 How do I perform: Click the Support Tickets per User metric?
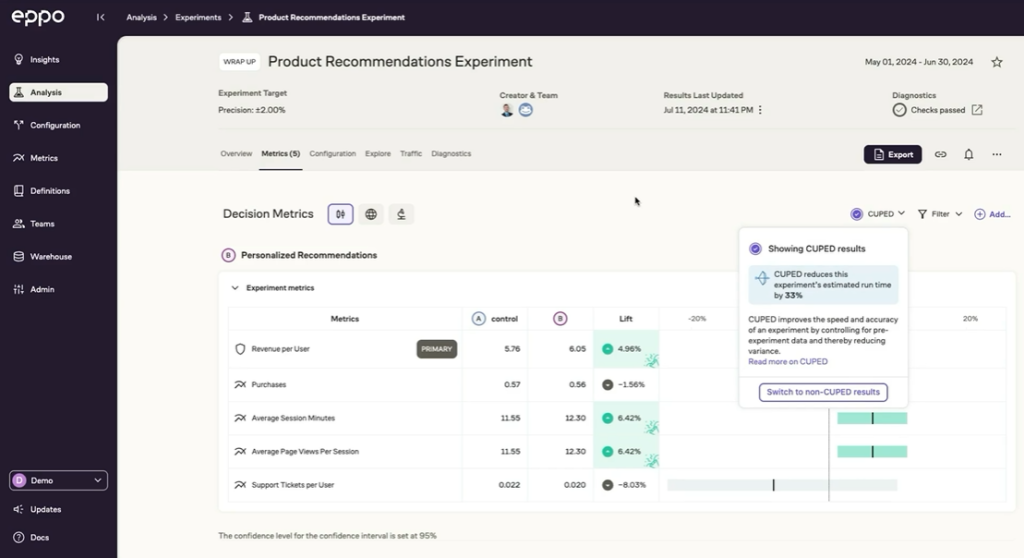coord(293,485)
